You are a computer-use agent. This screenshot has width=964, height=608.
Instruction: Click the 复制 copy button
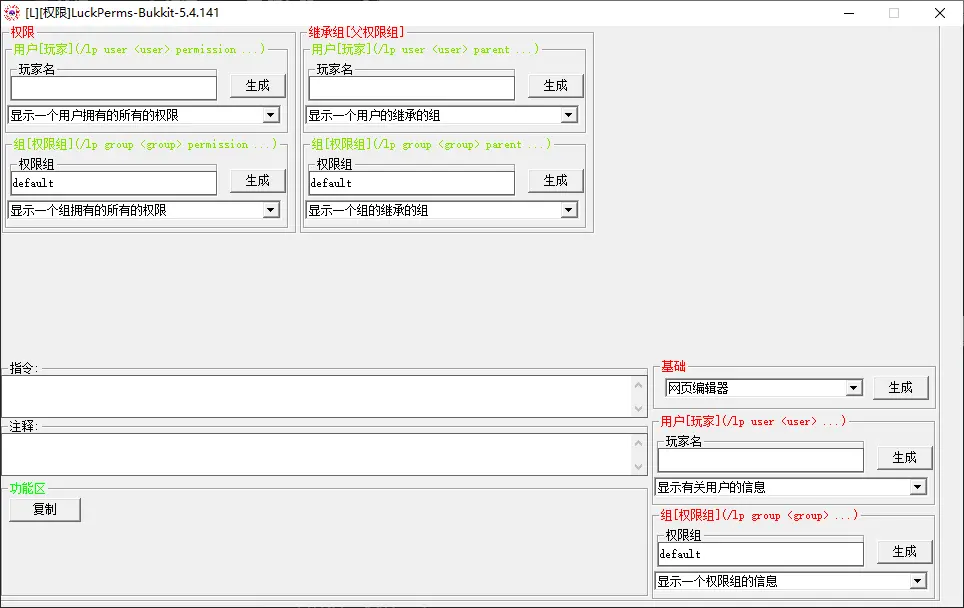click(45, 510)
